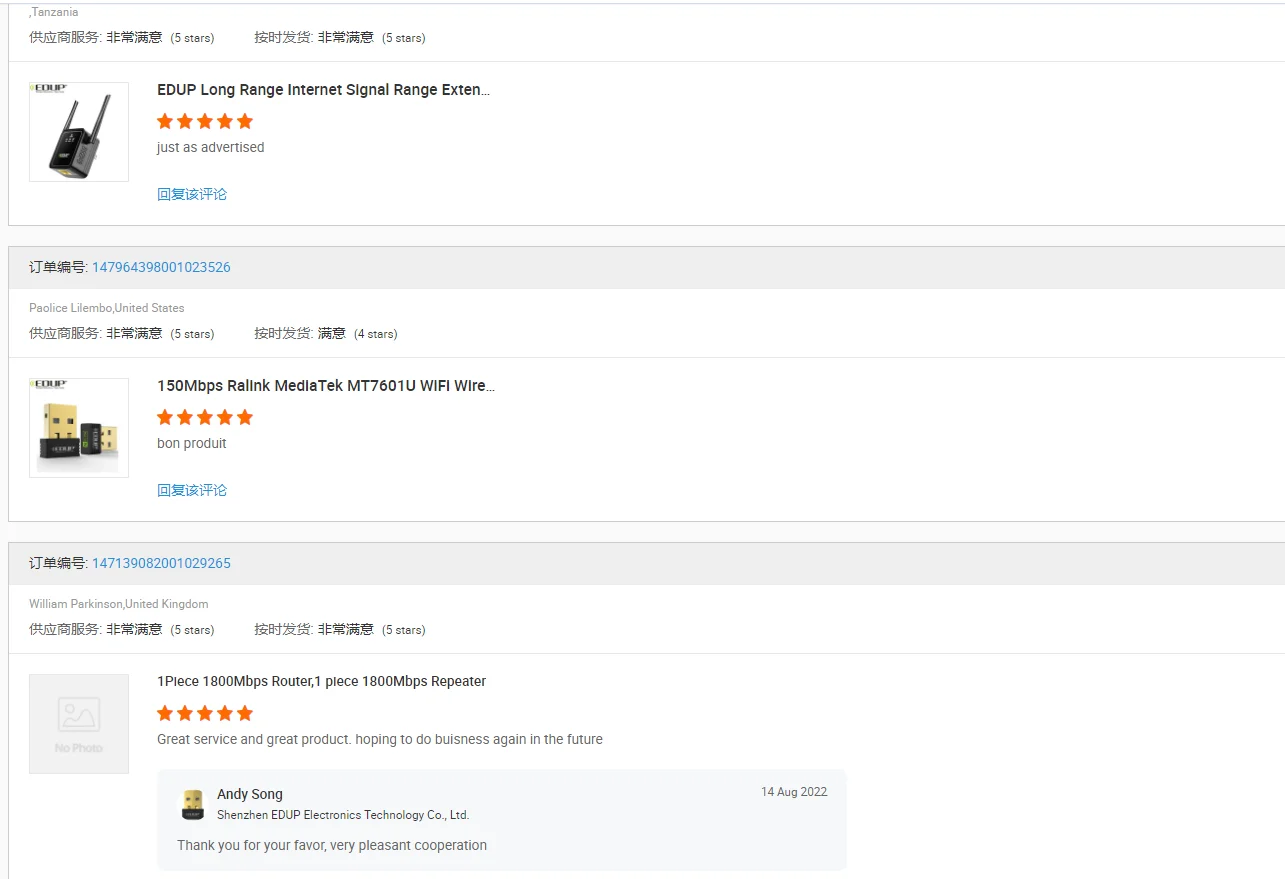The image size is (1285, 879).
Task: Open the EDUP Long Range Internet Signal title
Action: 323,90
